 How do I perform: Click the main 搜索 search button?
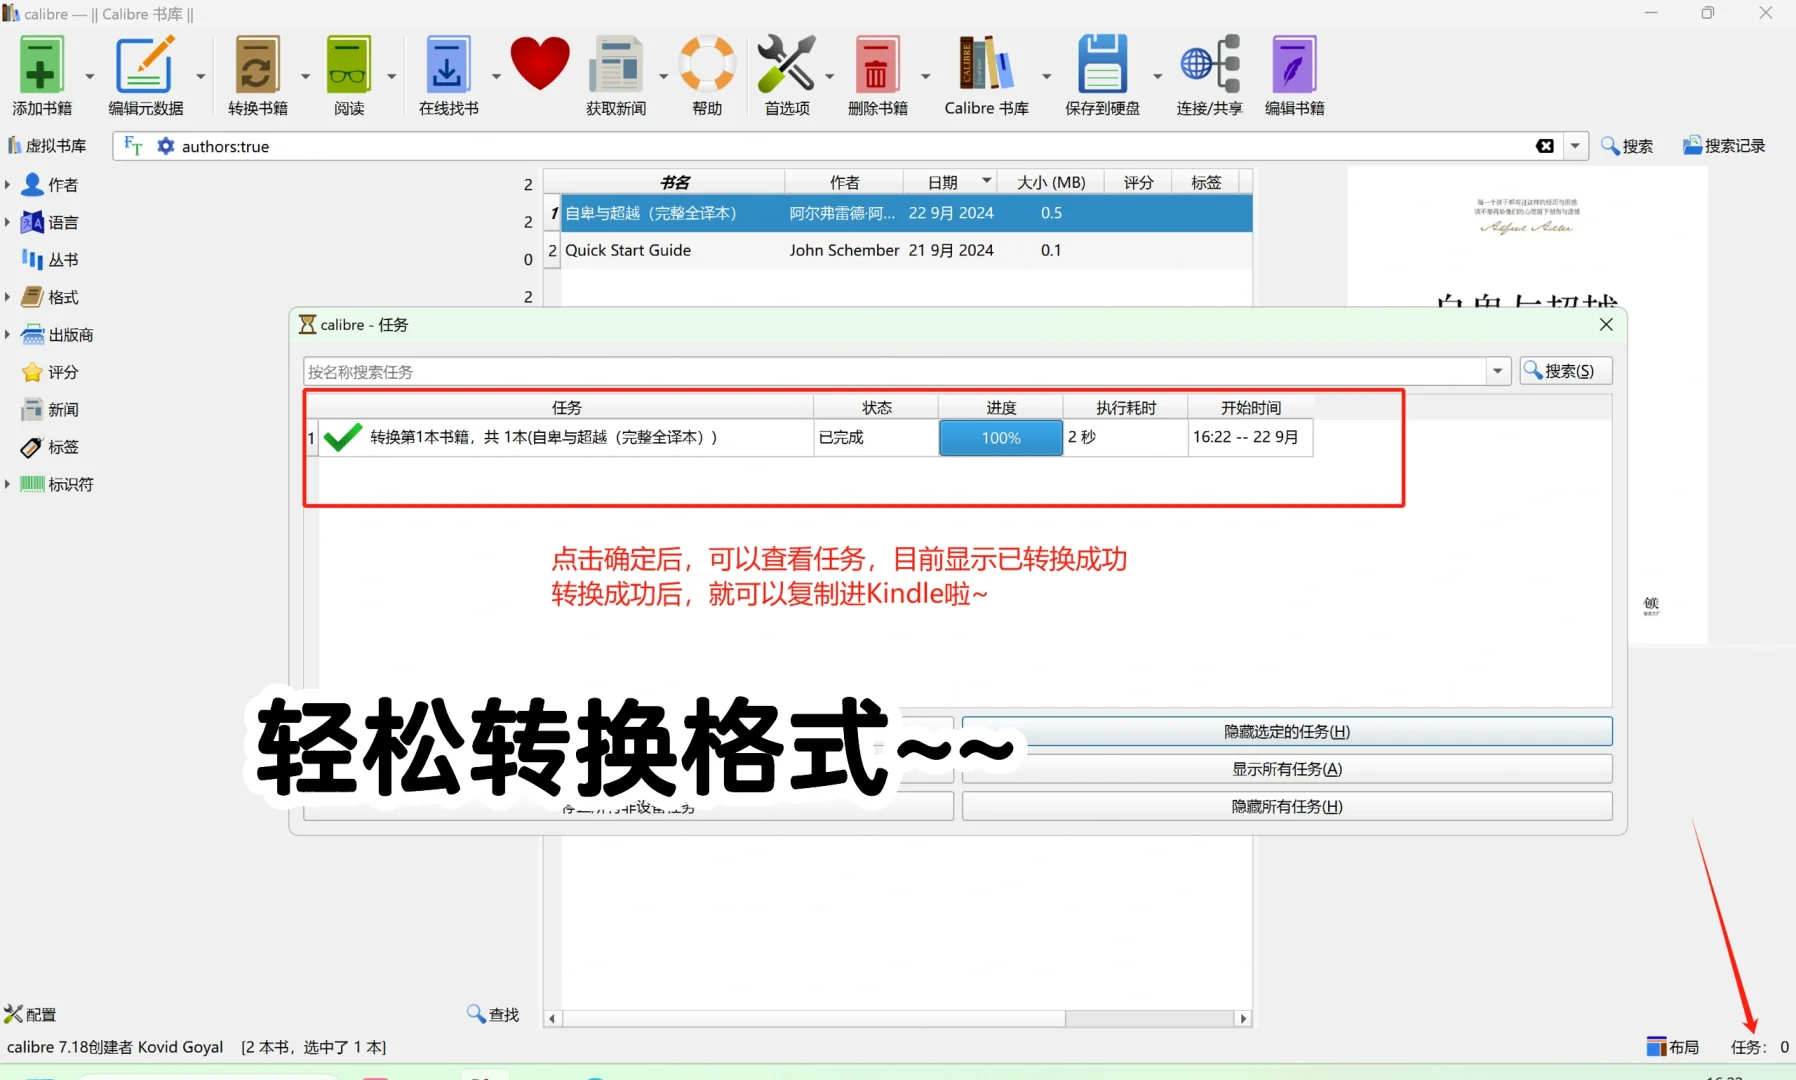(1627, 146)
